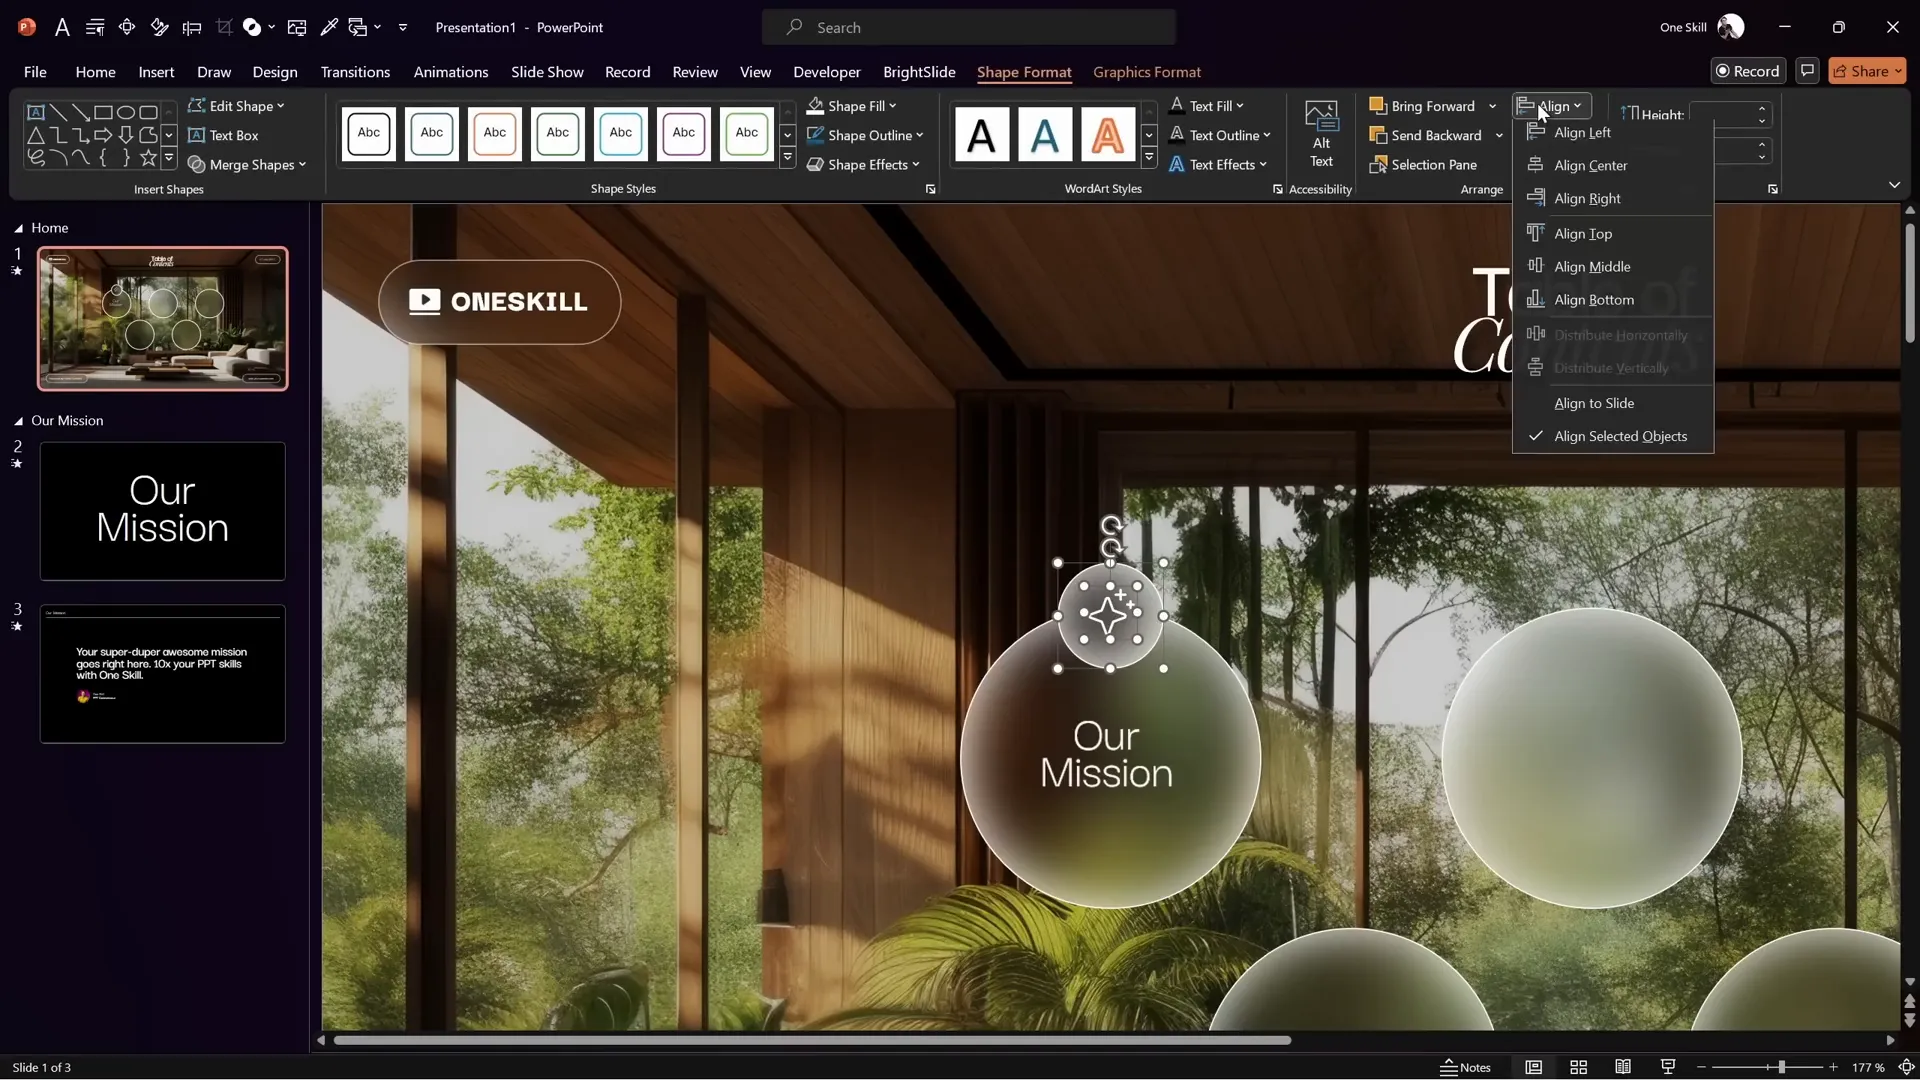Image resolution: width=1920 pixels, height=1080 pixels.
Task: Open the Text Outline dropdown
Action: (x=1219, y=135)
